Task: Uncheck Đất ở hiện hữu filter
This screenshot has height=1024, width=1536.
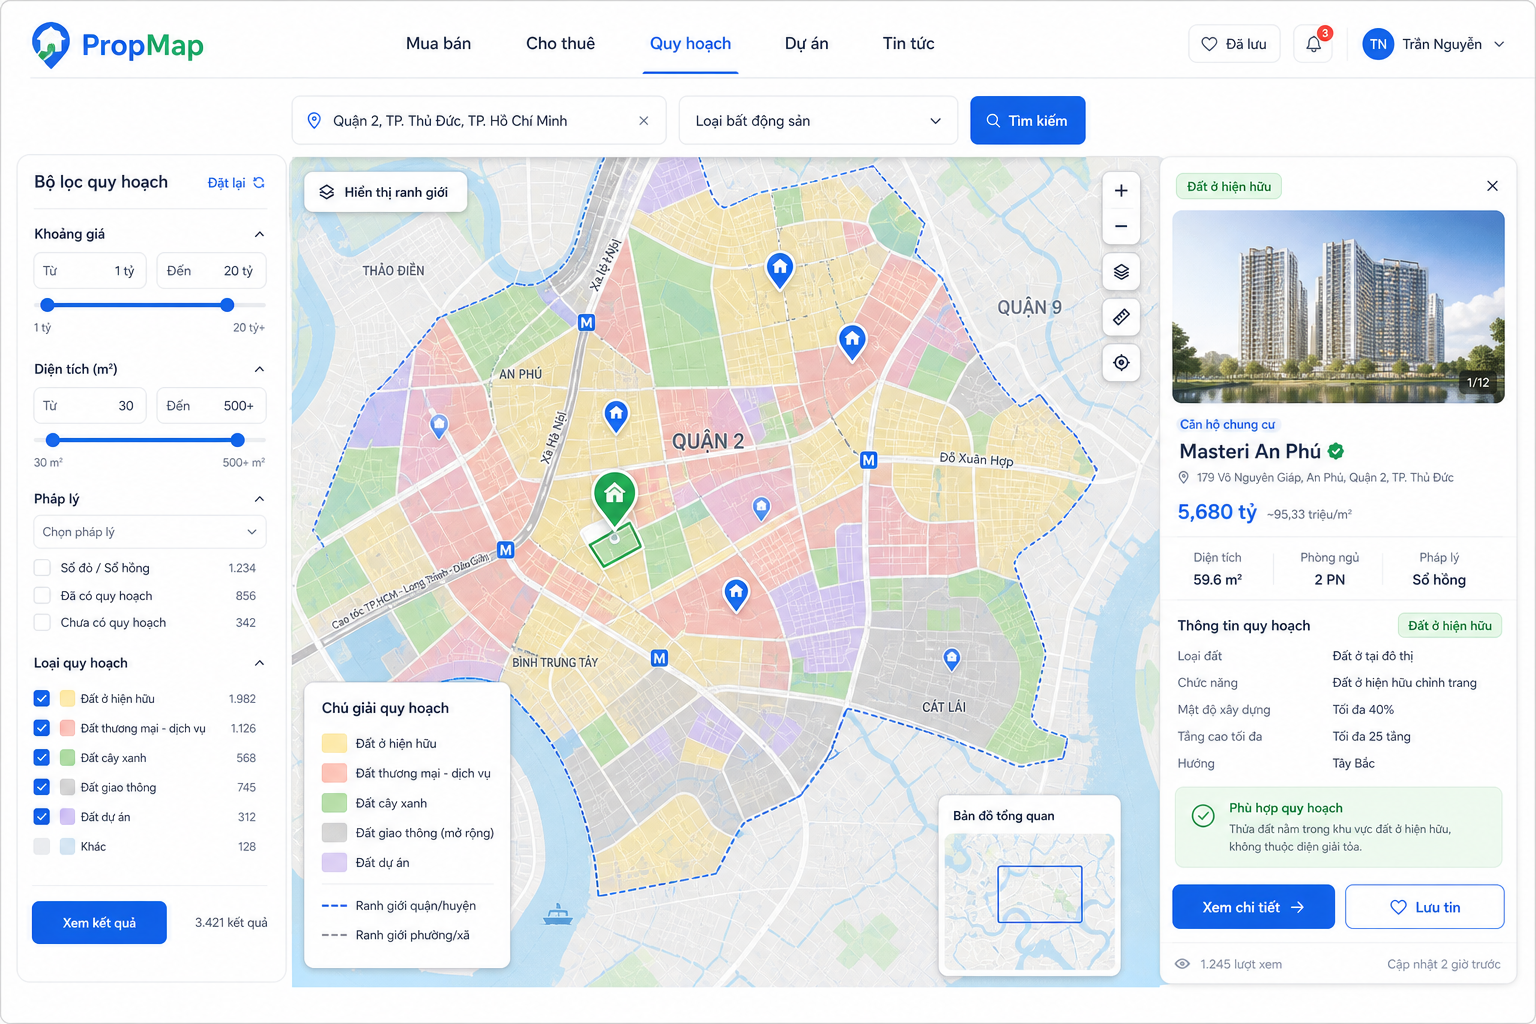Action: pos(42,698)
